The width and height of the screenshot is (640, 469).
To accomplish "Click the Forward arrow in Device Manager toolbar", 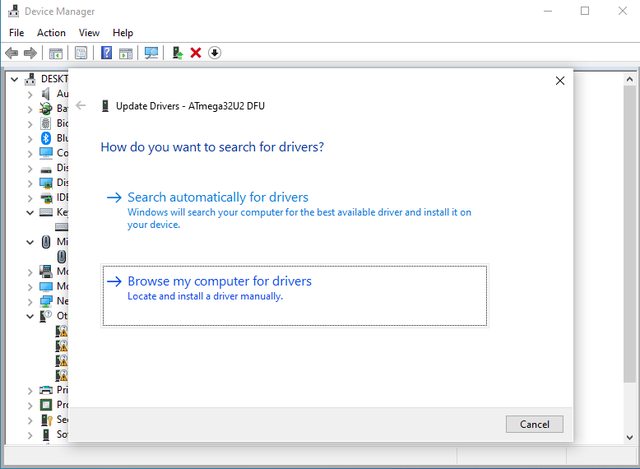I will pyautogui.click(x=31, y=53).
